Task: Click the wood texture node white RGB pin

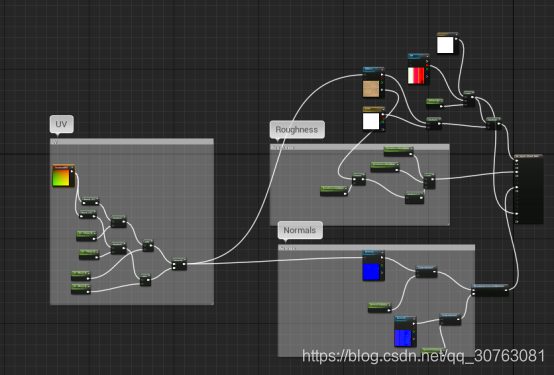Action: [382, 75]
